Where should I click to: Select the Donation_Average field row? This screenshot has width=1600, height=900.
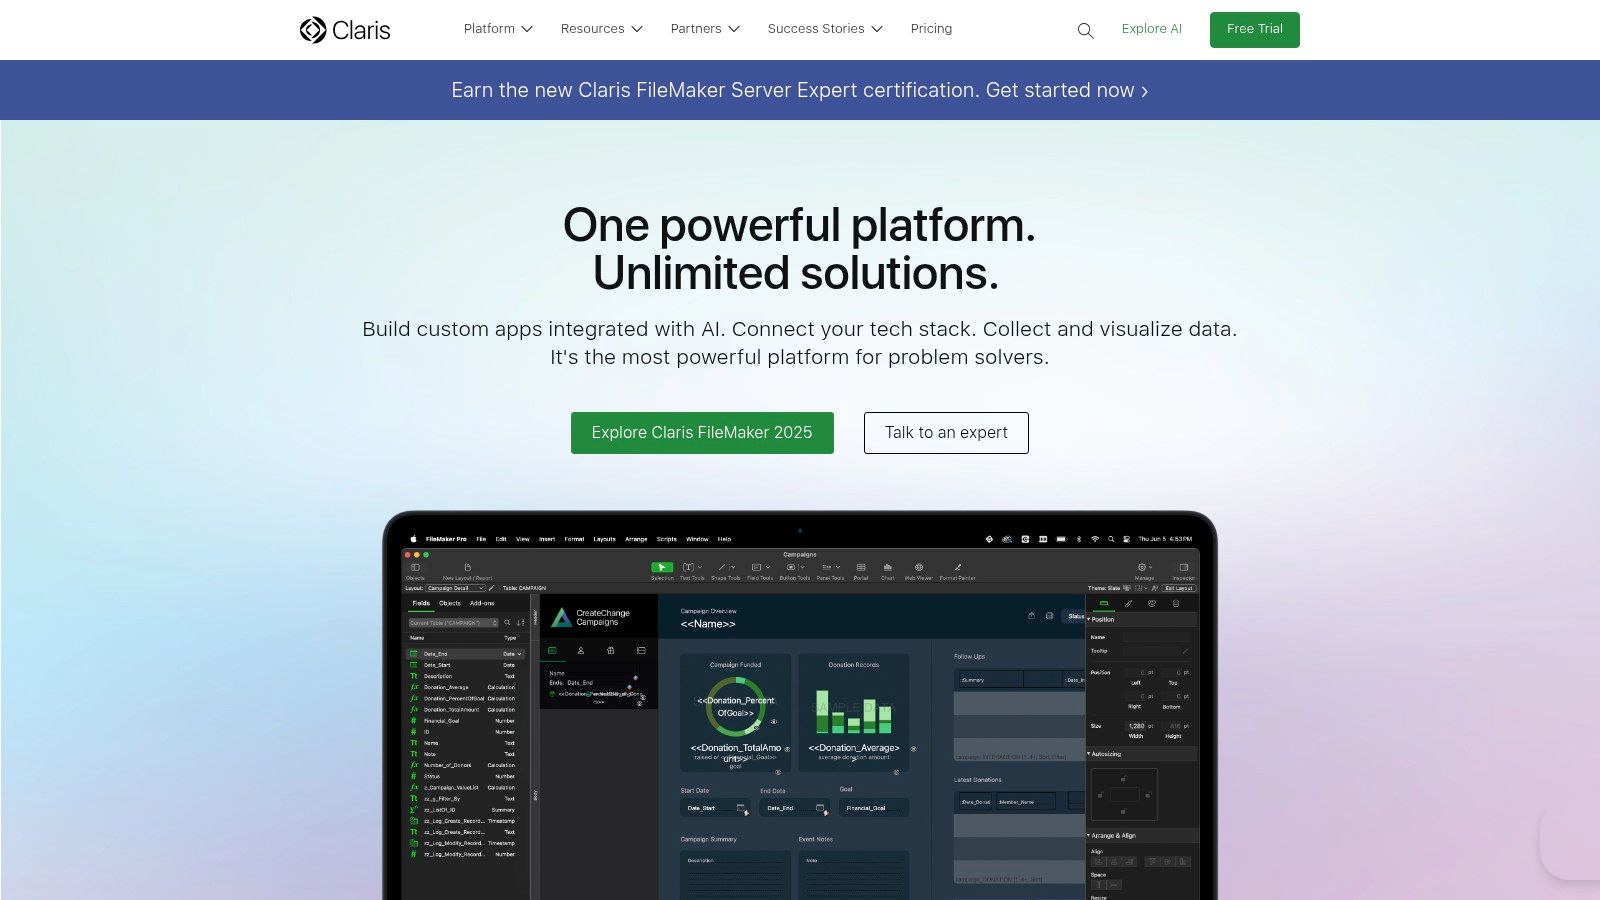point(466,687)
